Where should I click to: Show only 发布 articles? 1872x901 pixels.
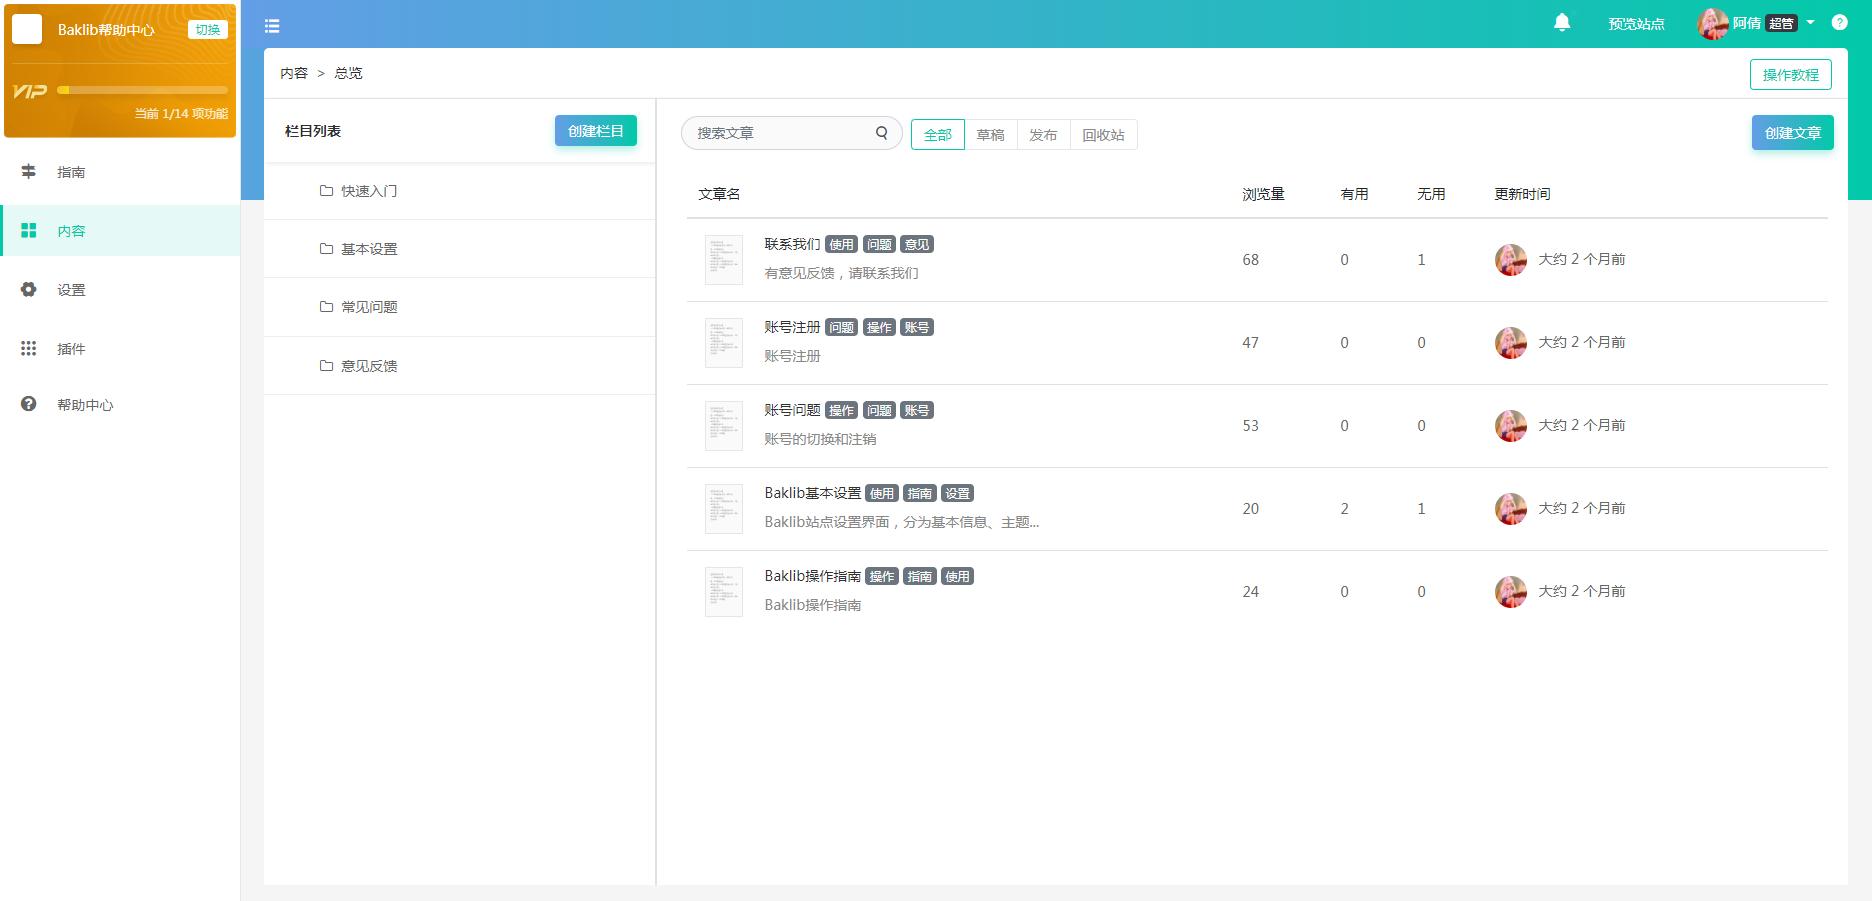(x=1043, y=135)
